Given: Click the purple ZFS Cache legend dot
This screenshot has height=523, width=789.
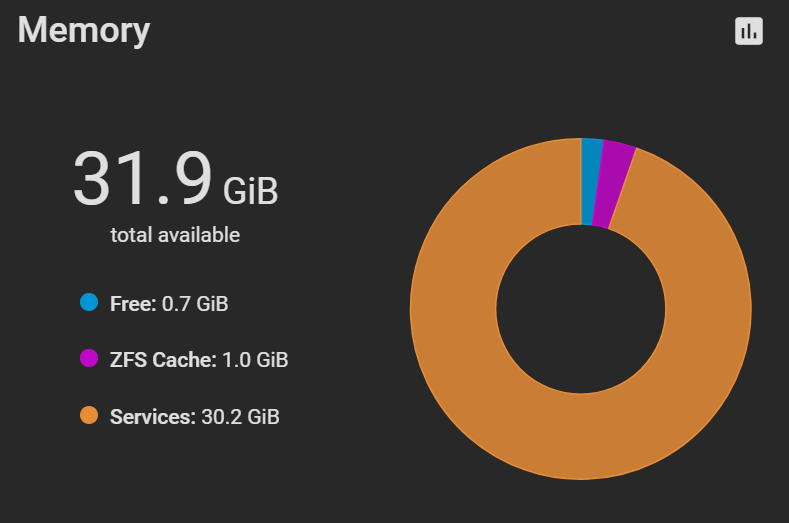Looking at the screenshot, I should [89, 359].
